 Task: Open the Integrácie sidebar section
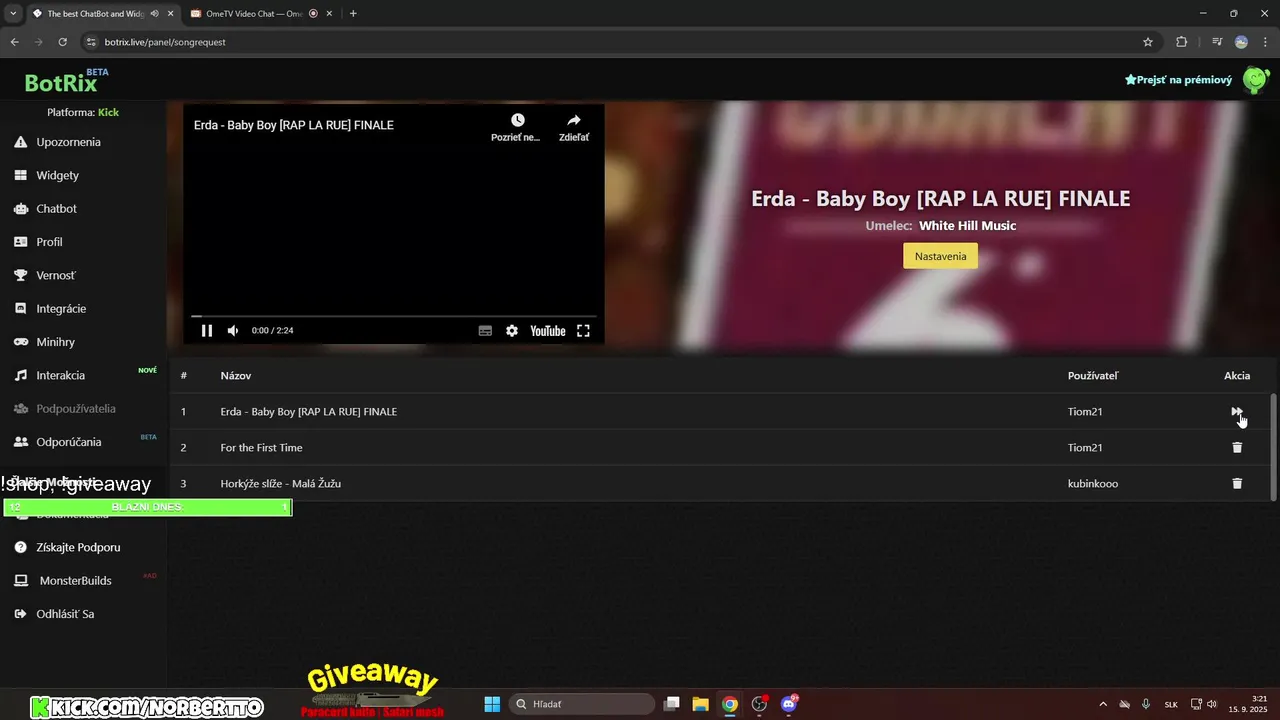coord(61,309)
